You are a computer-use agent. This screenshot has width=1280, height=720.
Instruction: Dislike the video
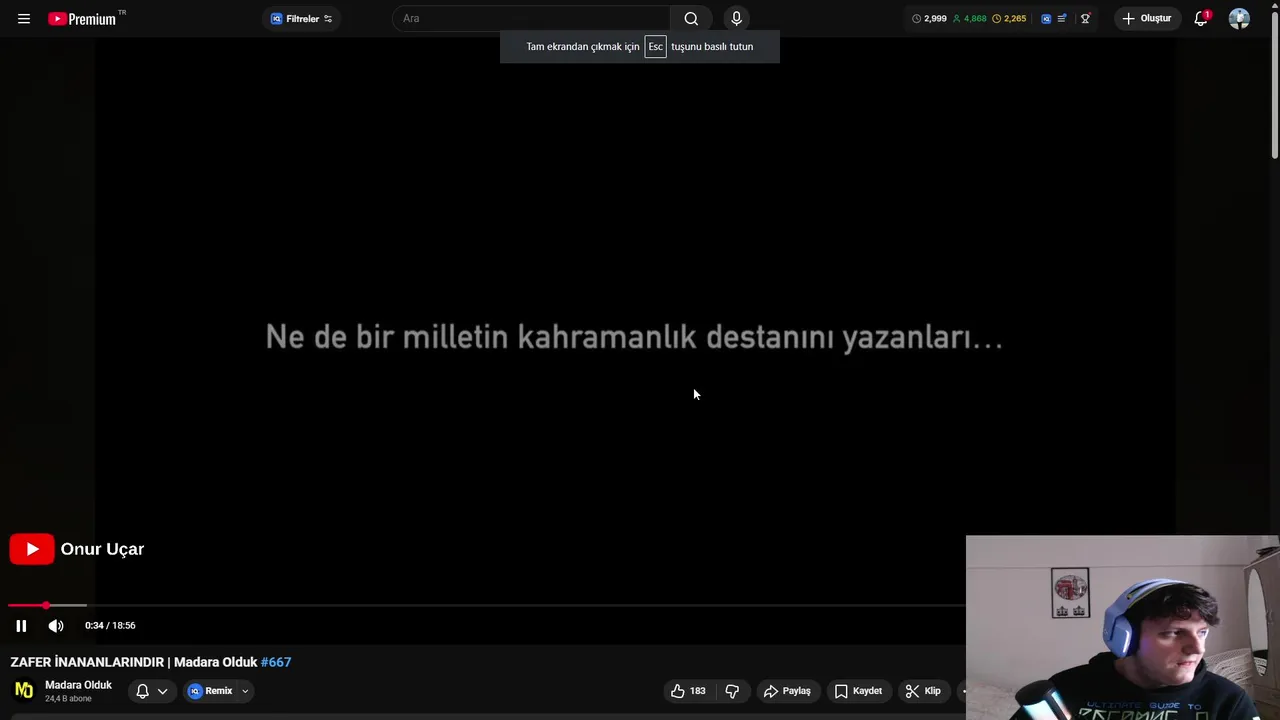click(732, 691)
